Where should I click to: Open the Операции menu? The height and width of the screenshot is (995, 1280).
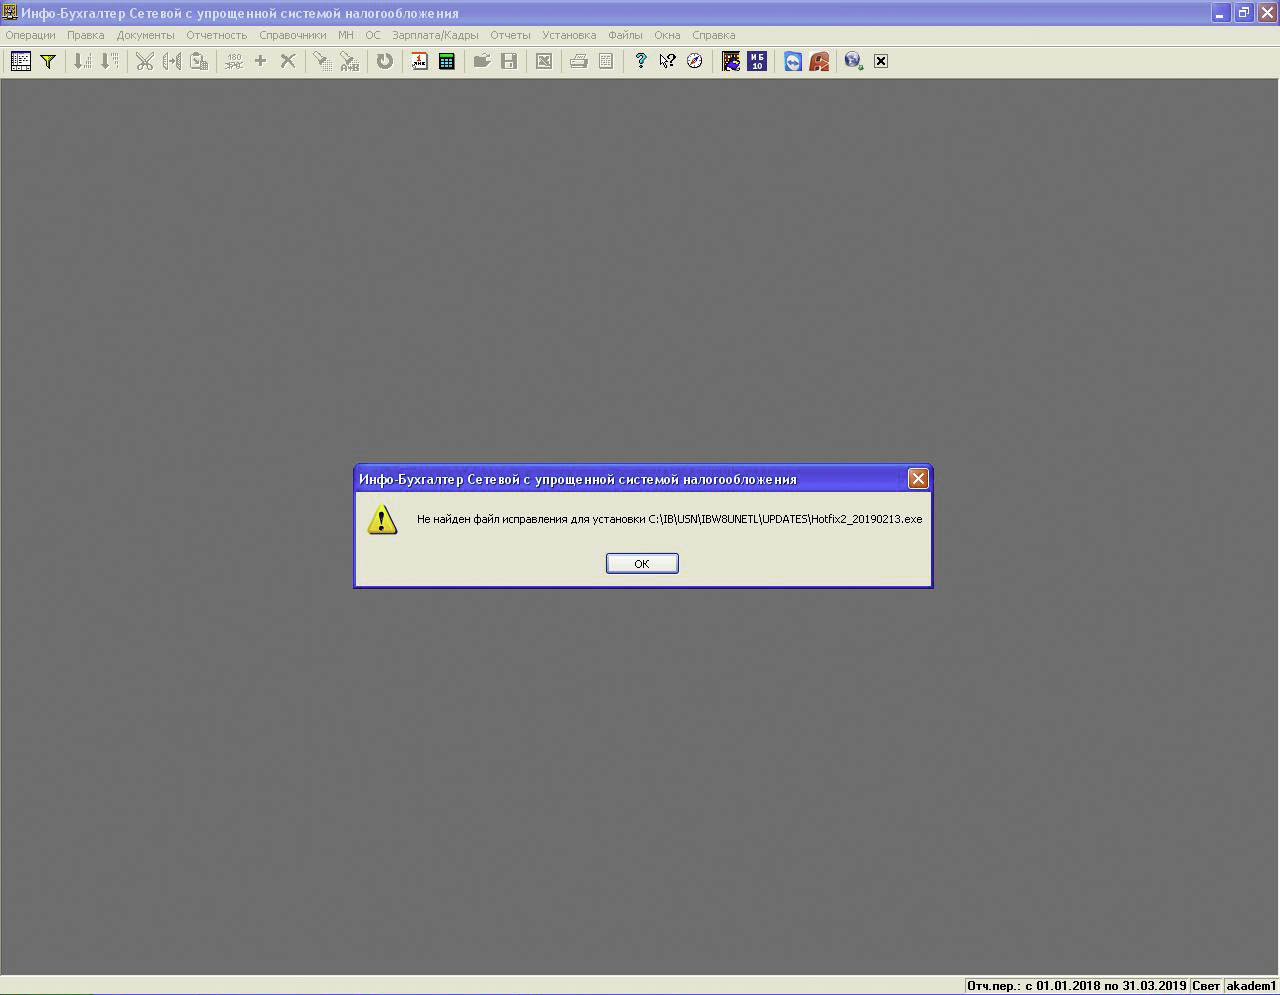pos(31,35)
